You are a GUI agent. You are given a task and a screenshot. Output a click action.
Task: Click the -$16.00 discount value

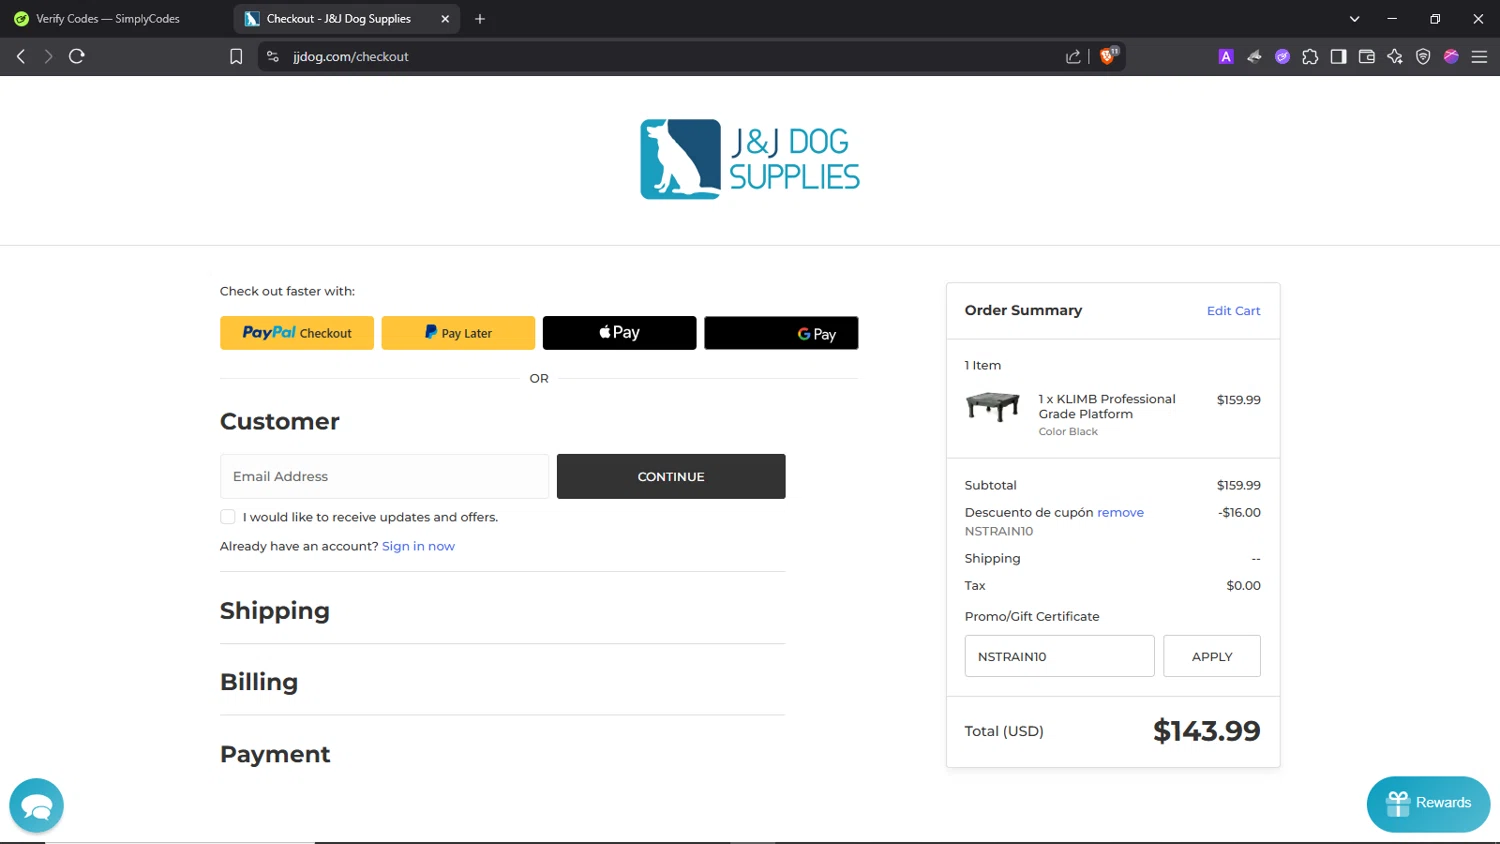coord(1239,512)
